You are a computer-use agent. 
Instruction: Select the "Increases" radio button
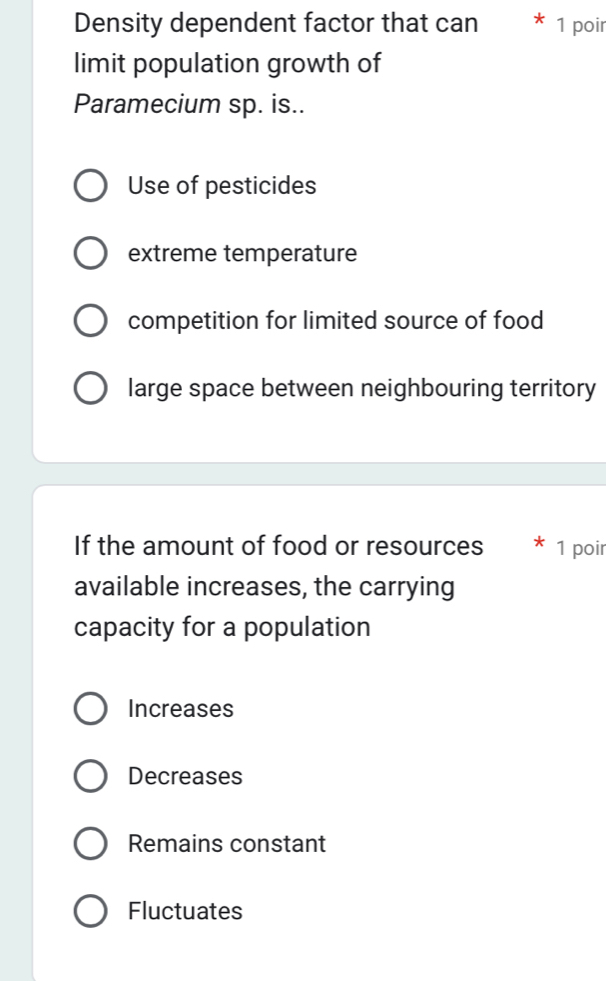(x=90, y=708)
